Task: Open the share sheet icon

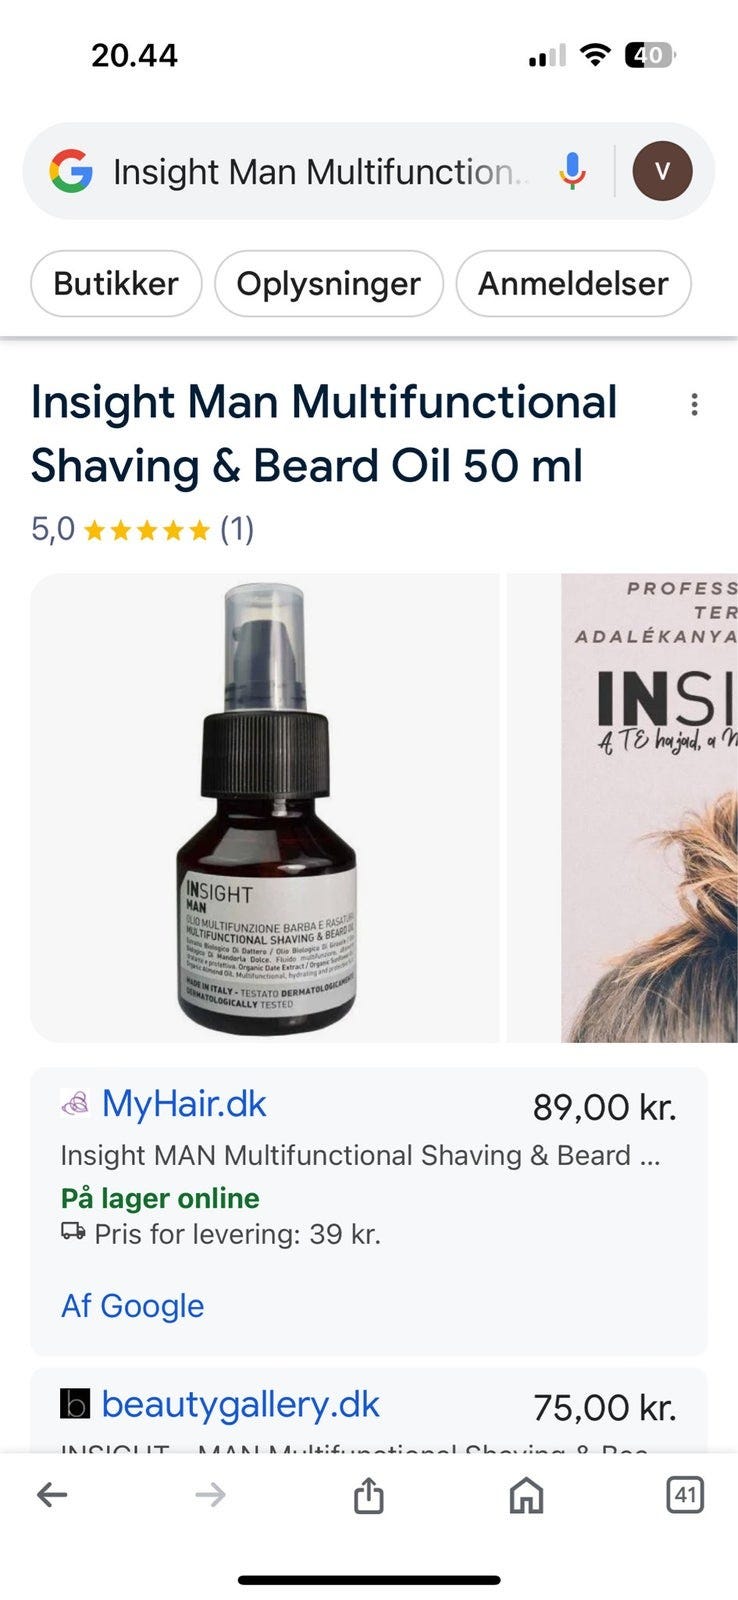Action: pos(368,1495)
